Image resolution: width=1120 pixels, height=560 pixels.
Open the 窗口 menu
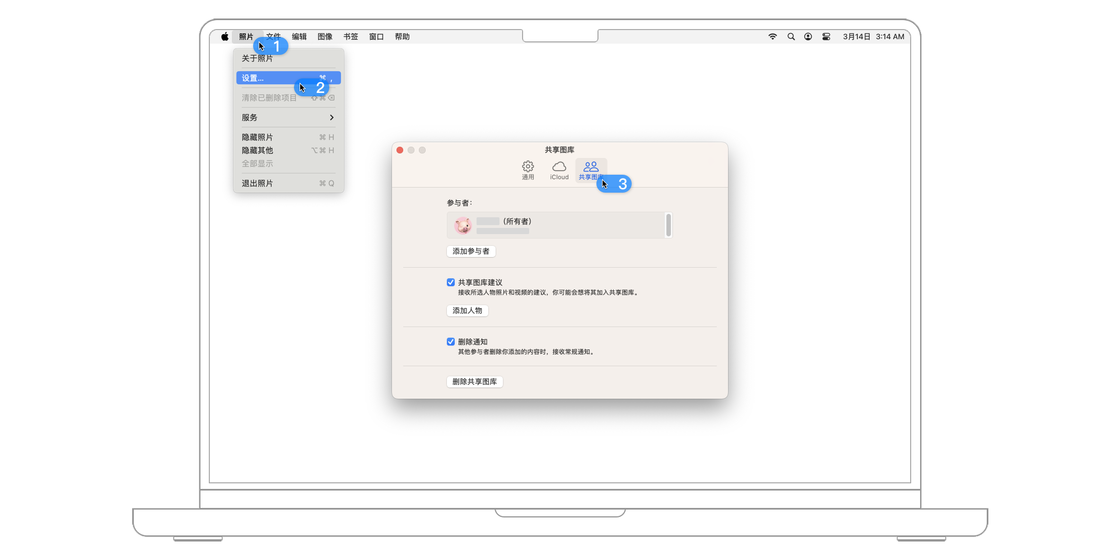click(x=376, y=36)
